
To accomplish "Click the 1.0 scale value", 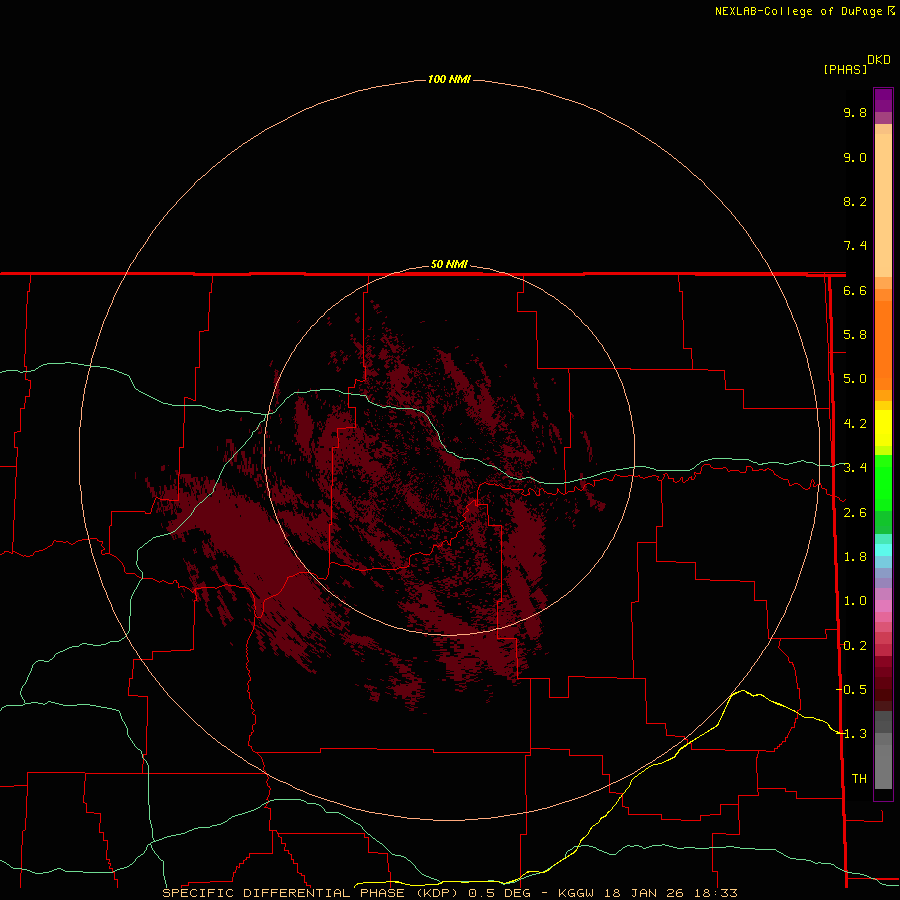I will (855, 601).
